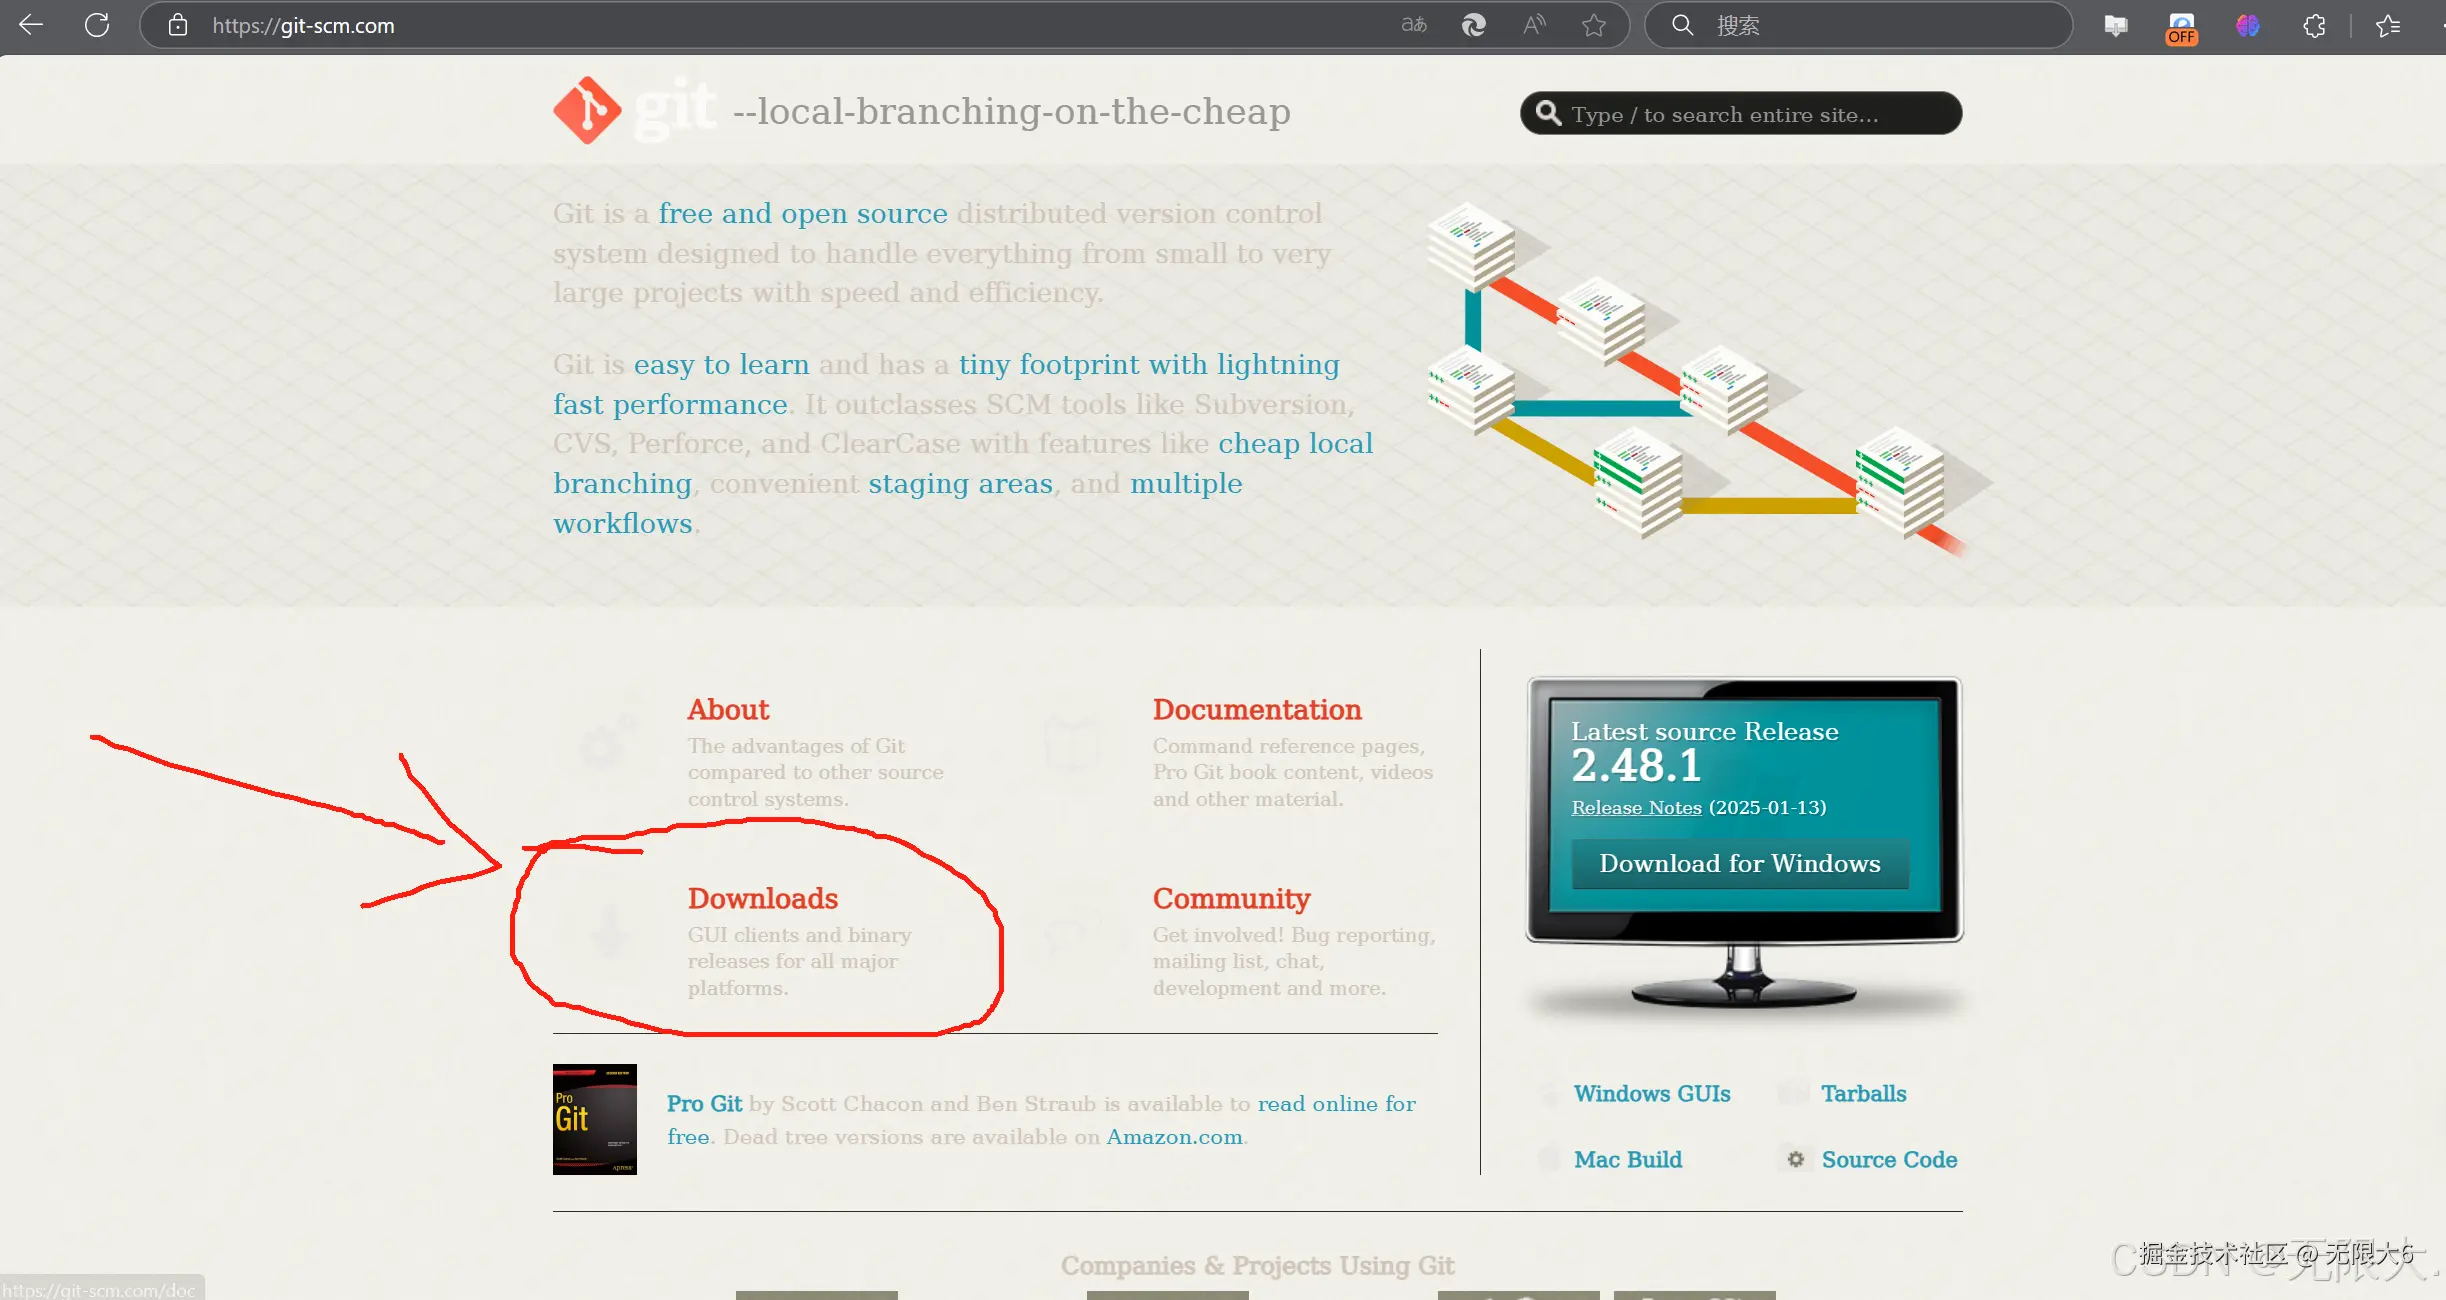Click the Pro Git book cover
Image resolution: width=2446 pixels, height=1300 pixels.
[594, 1118]
